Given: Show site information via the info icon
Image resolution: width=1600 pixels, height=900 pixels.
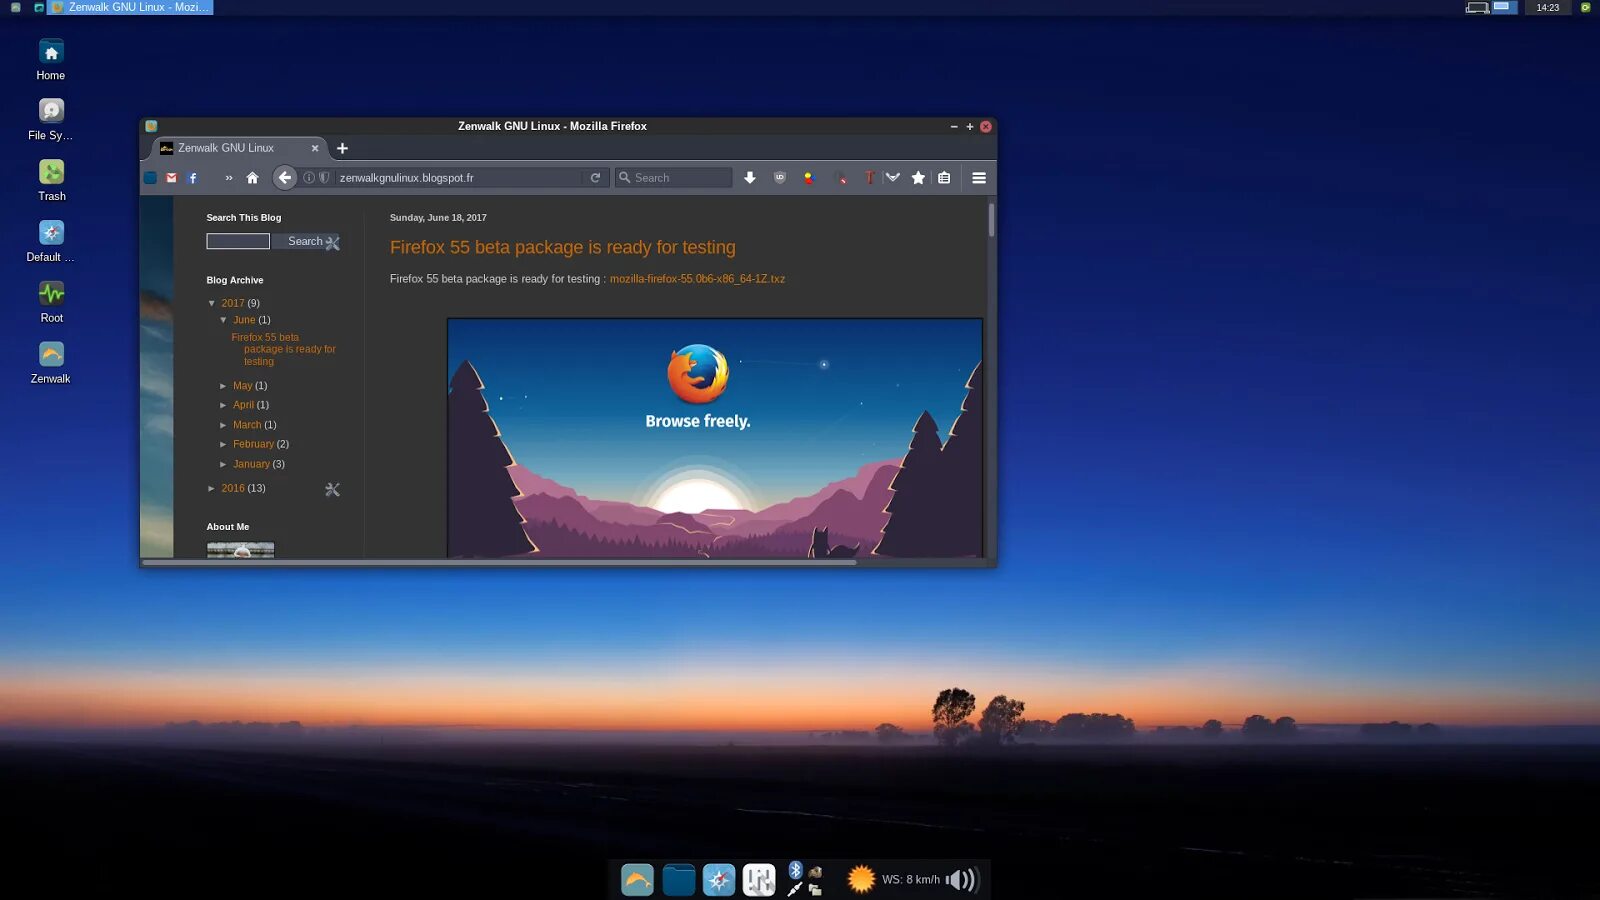Looking at the screenshot, I should point(309,178).
